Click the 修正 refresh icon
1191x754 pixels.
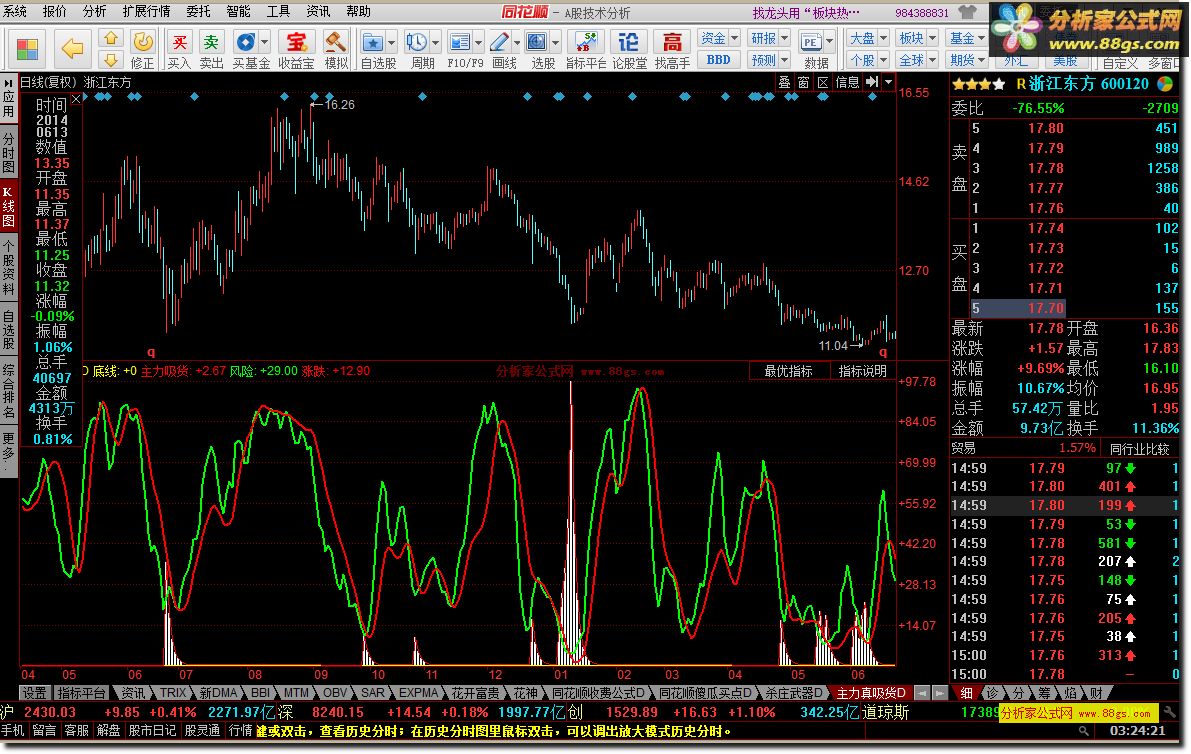(142, 42)
